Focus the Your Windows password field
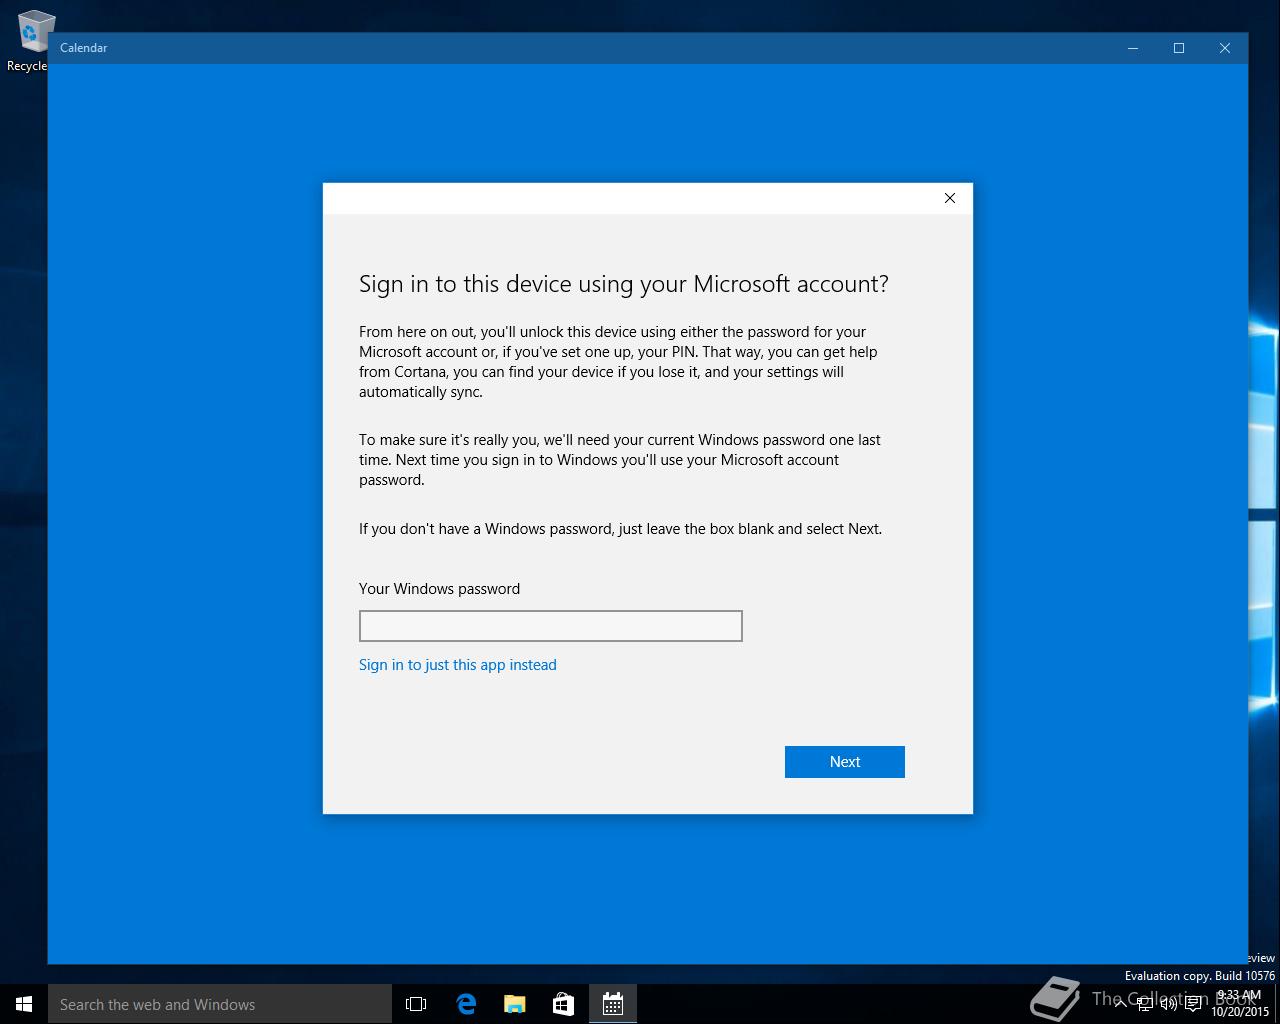1280x1024 pixels. pos(551,626)
